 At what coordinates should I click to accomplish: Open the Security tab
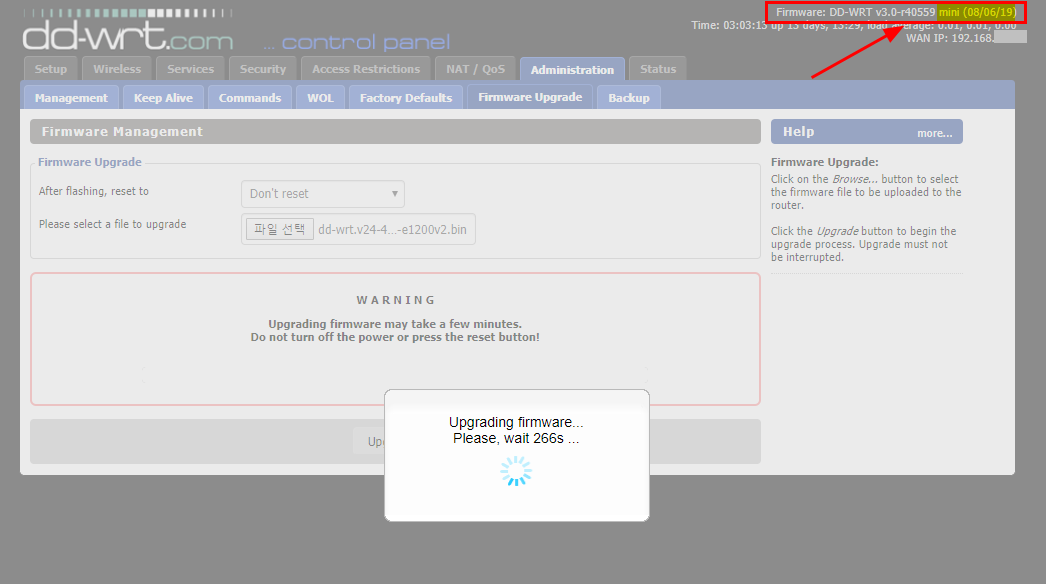263,69
